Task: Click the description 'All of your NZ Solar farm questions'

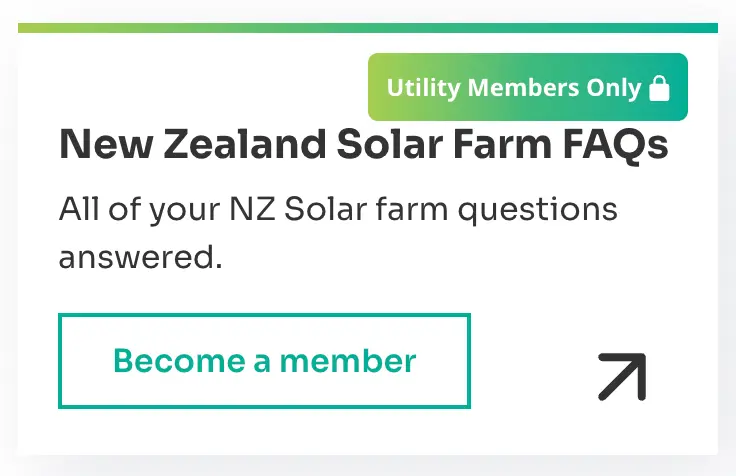Action: pos(338,211)
